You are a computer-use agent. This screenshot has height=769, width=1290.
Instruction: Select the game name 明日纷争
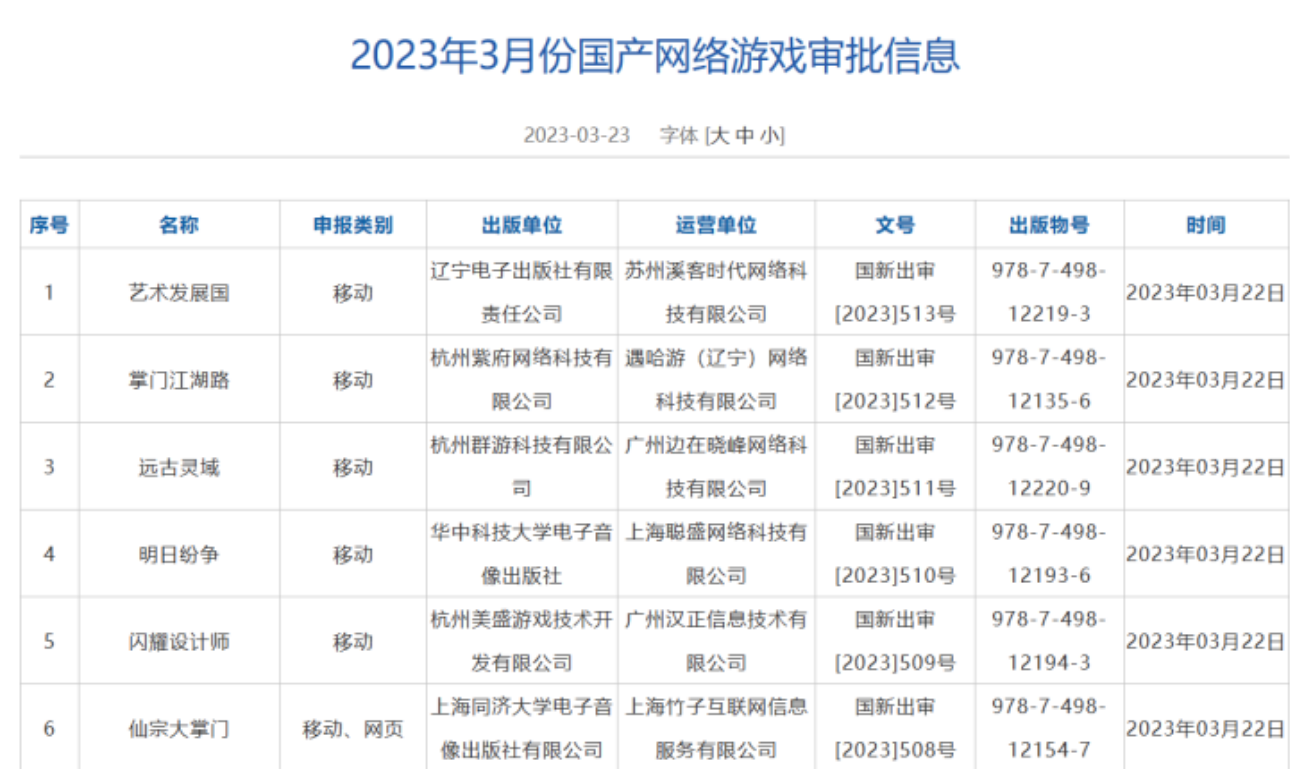178,554
